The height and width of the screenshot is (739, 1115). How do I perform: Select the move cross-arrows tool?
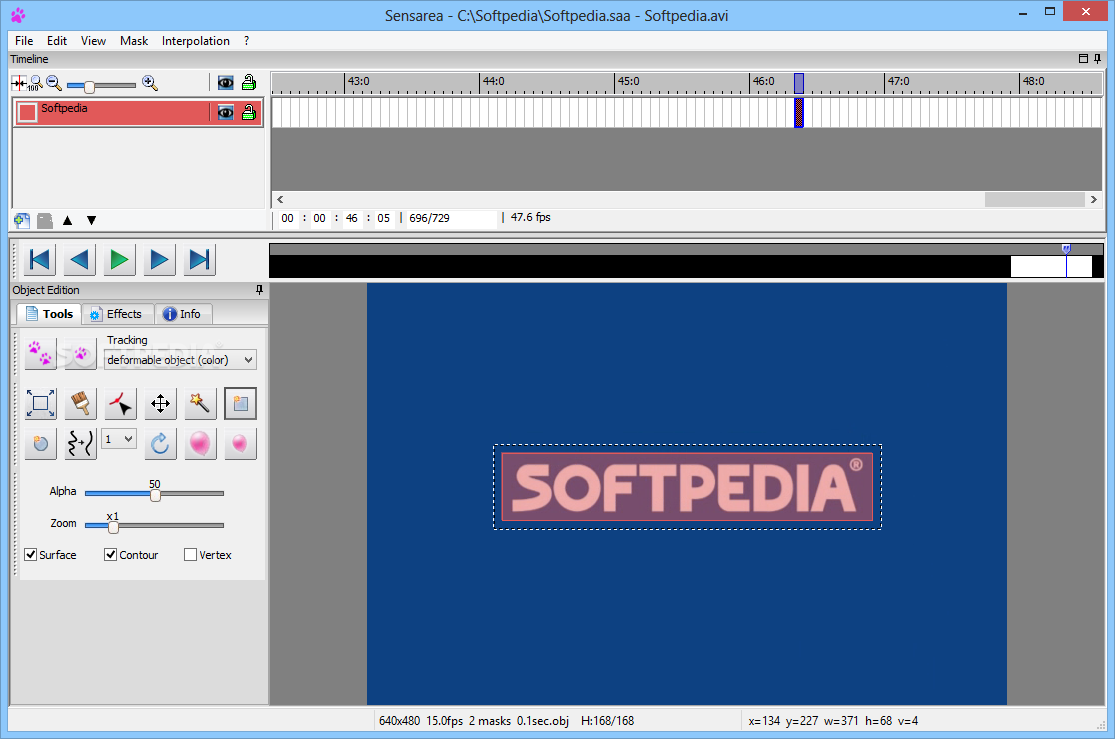point(161,404)
